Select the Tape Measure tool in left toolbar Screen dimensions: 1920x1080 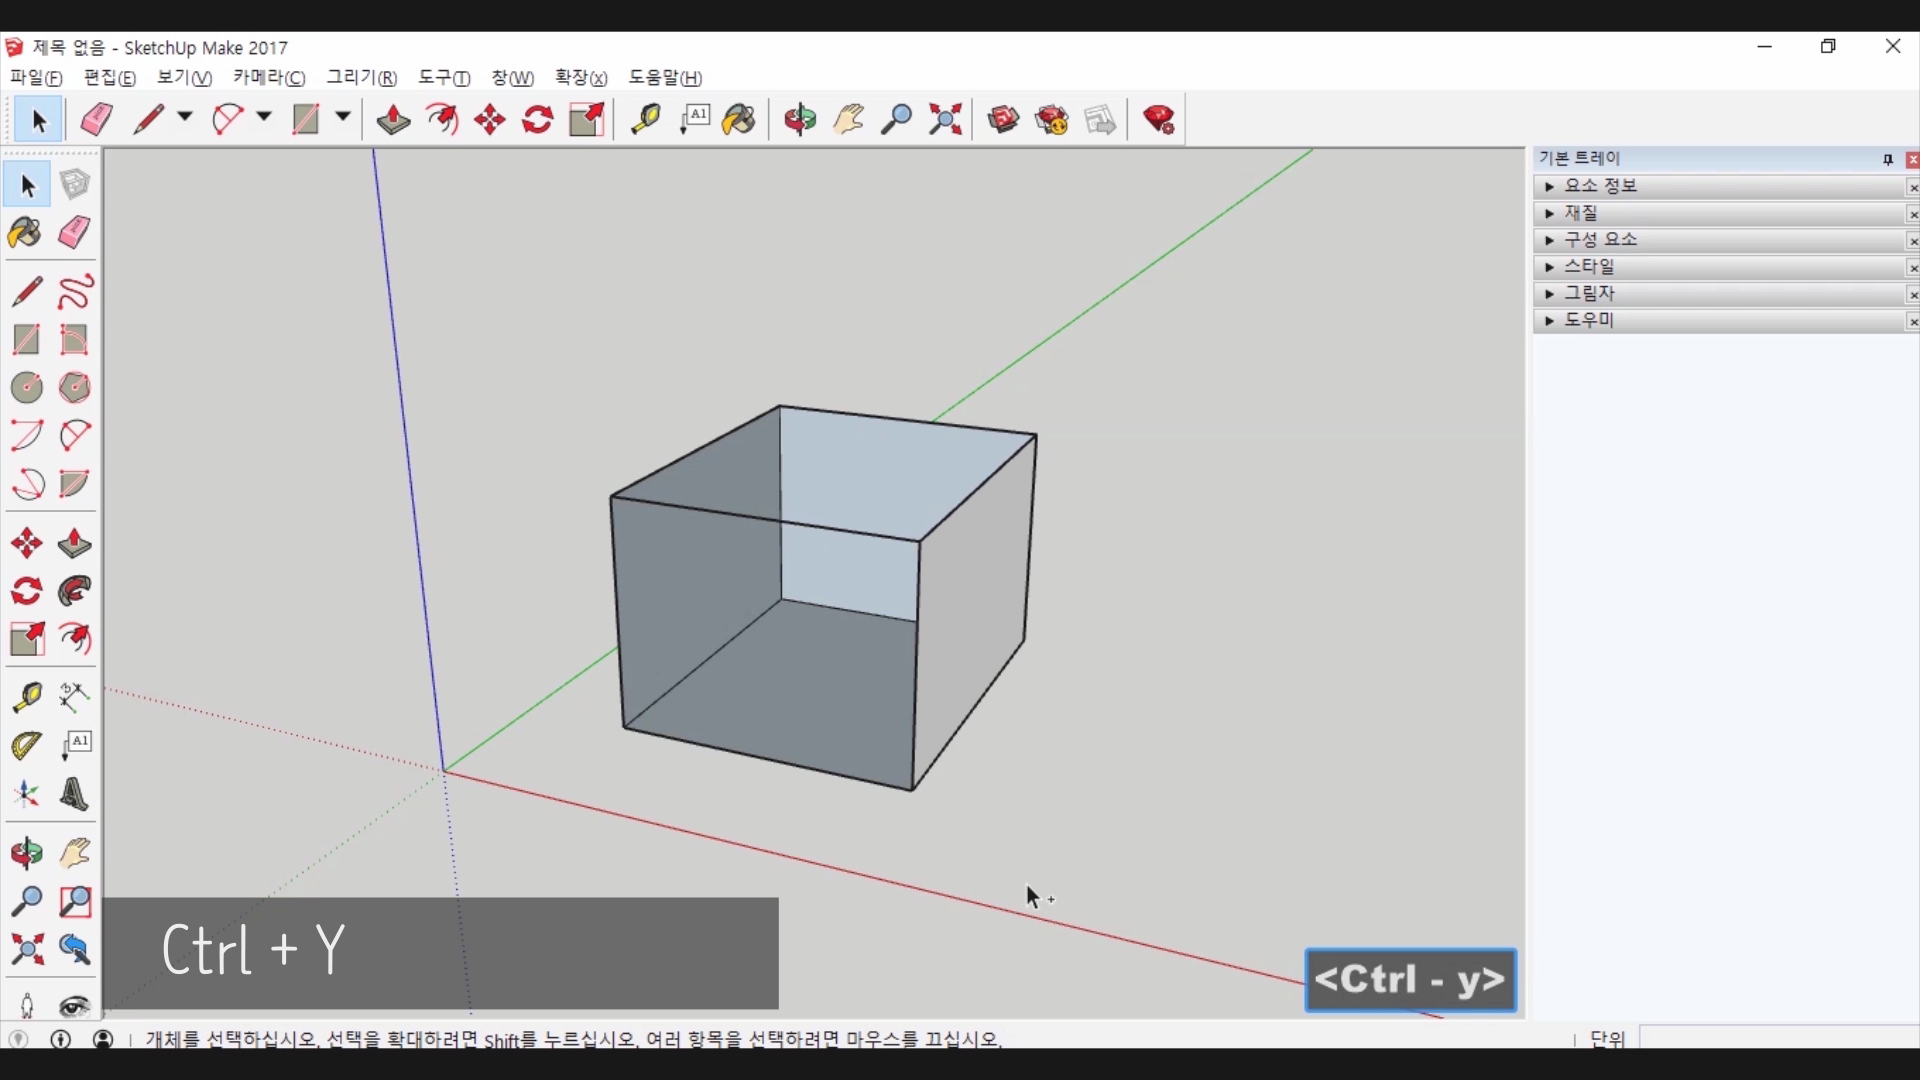tap(26, 697)
